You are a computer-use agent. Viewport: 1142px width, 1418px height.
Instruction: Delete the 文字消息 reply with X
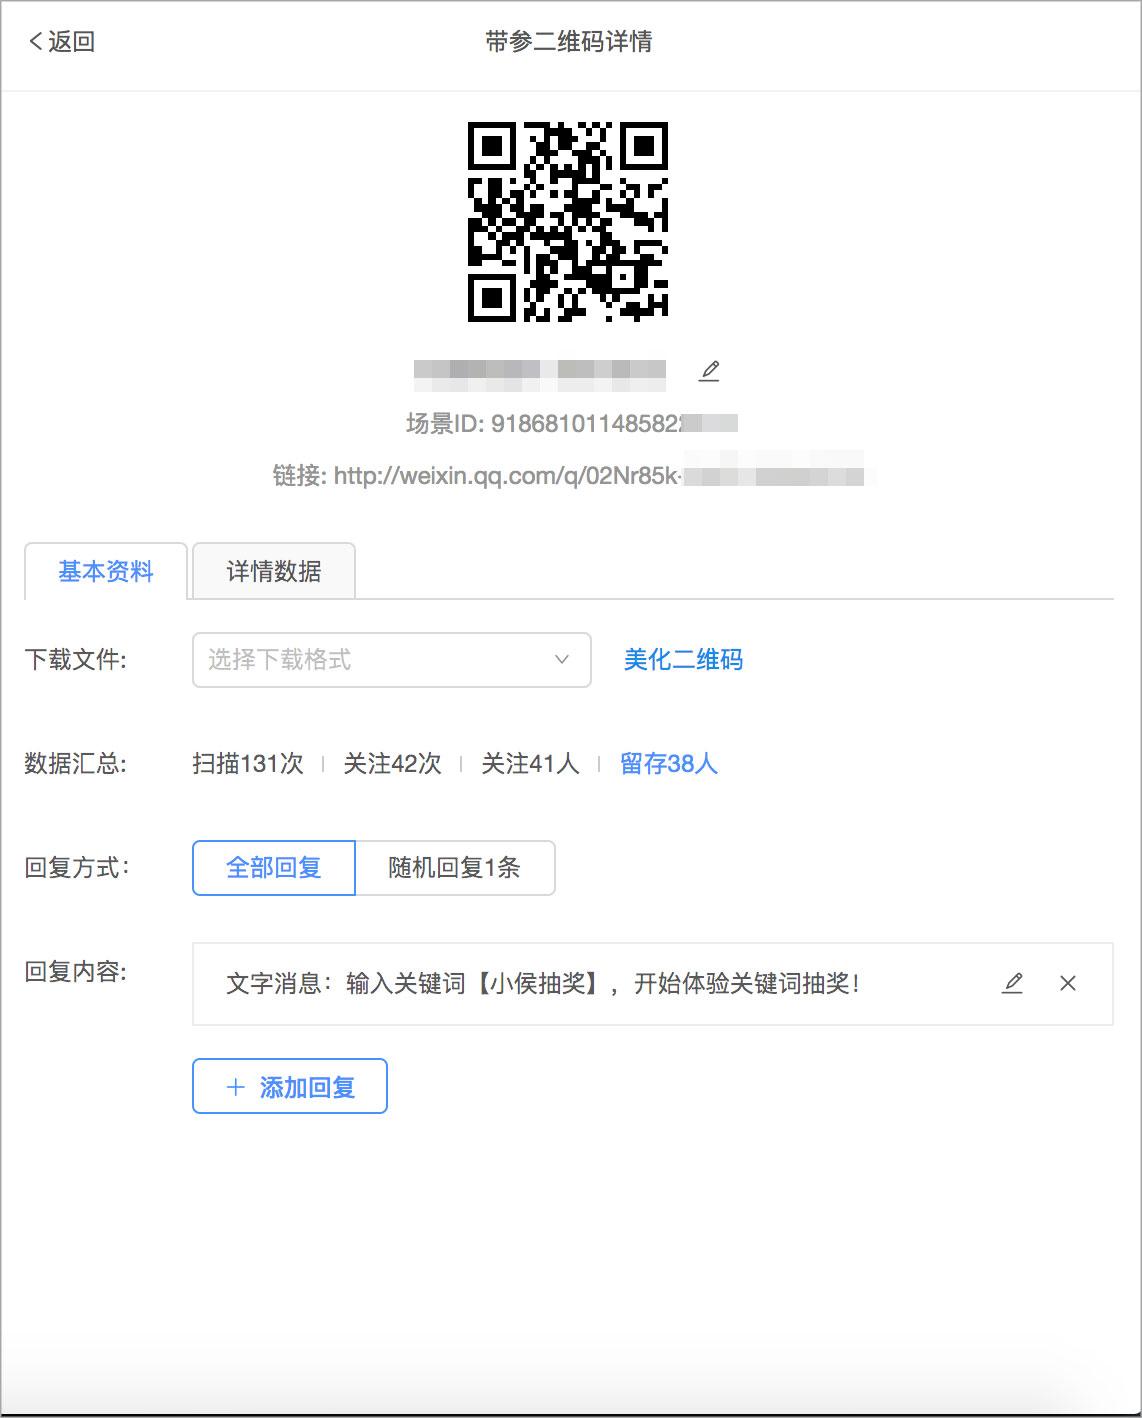[1067, 983]
